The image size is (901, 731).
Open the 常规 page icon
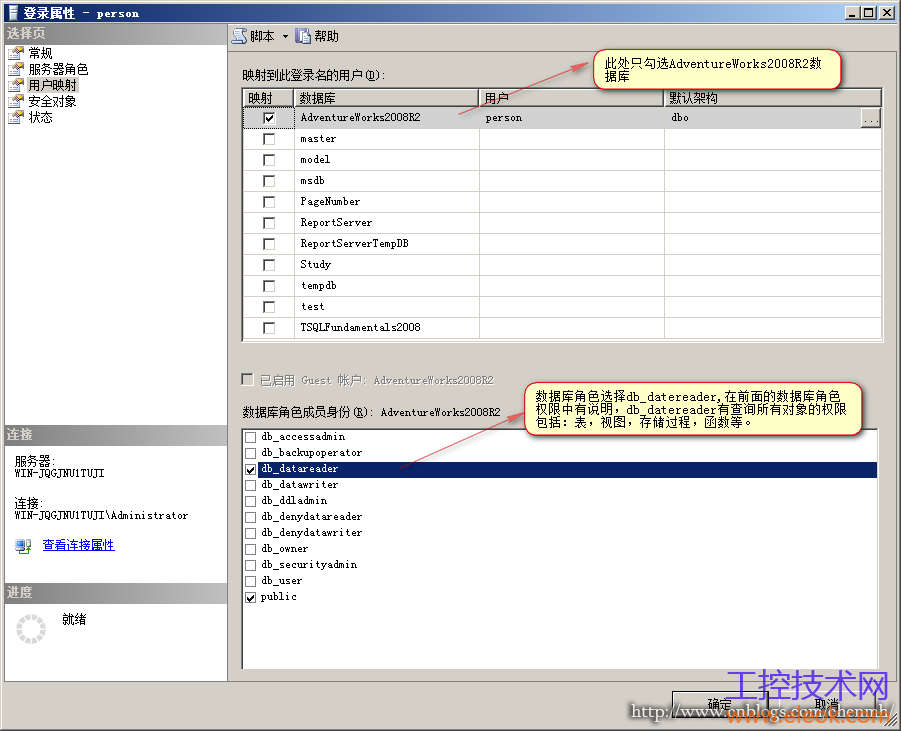pos(16,53)
